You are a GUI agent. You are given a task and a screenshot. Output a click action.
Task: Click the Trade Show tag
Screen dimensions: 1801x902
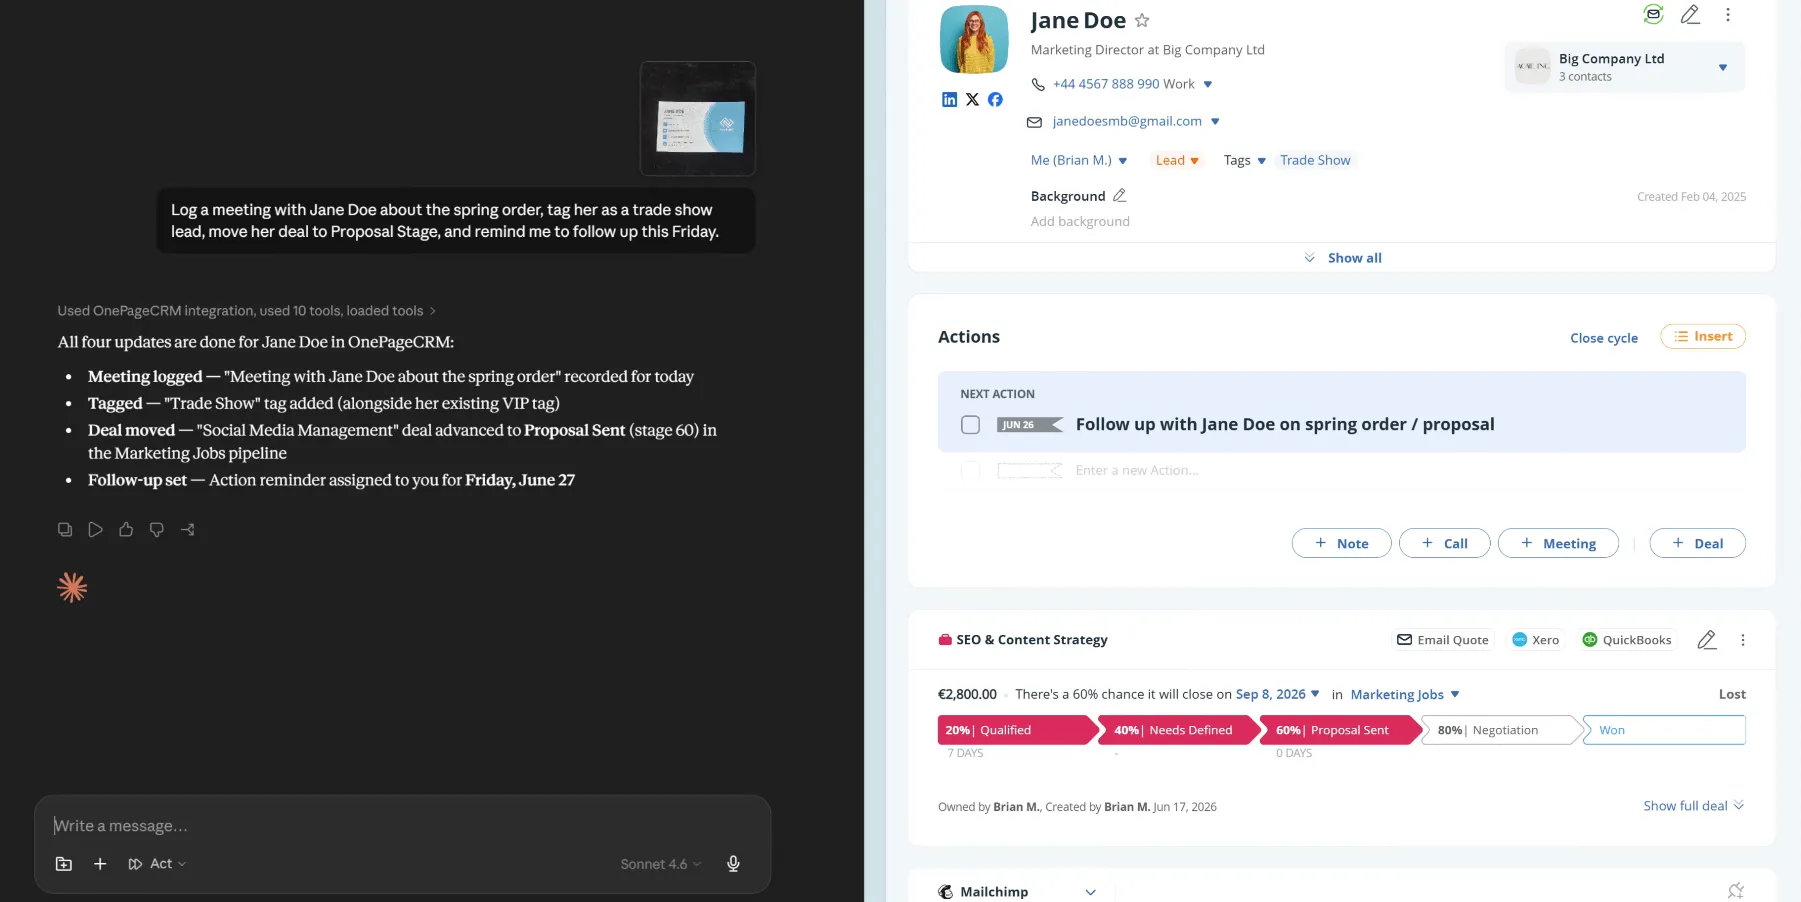click(x=1315, y=160)
